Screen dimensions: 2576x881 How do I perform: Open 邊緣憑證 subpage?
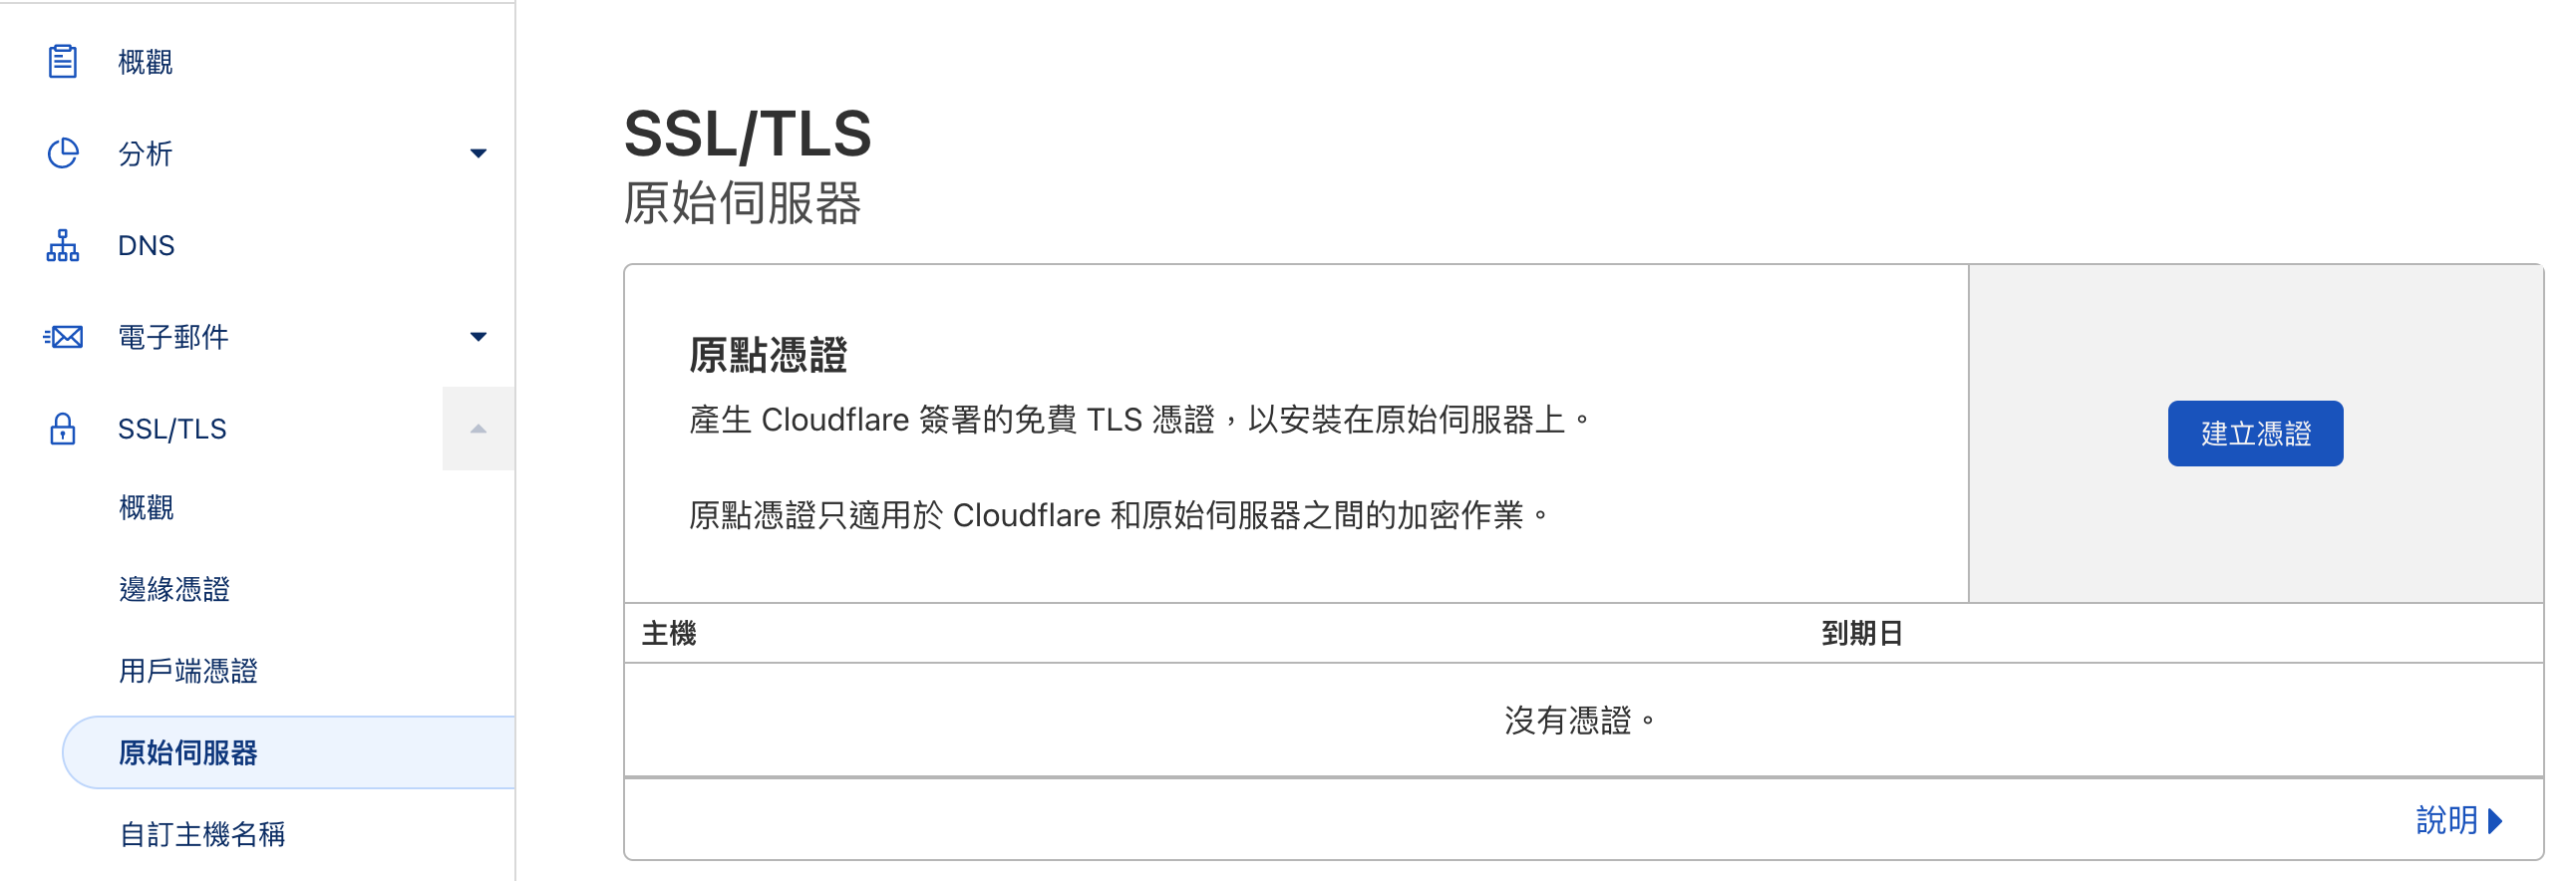[174, 589]
